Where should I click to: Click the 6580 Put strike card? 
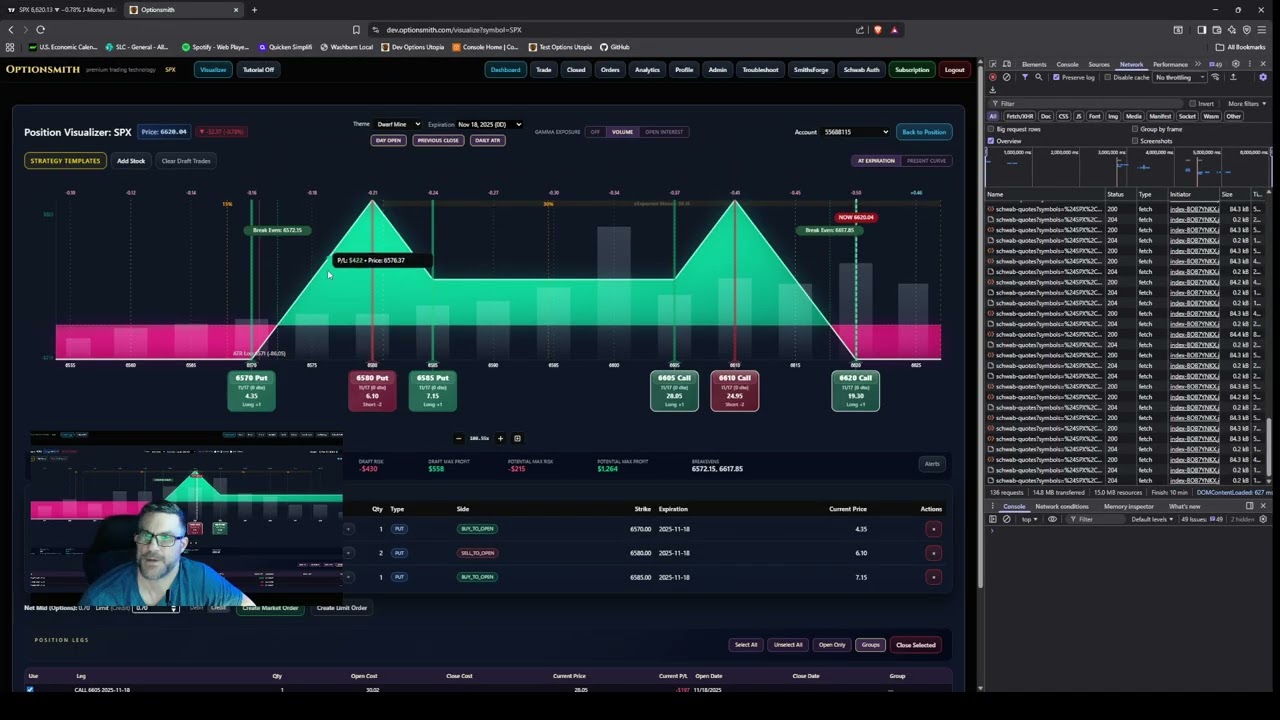tap(372, 391)
